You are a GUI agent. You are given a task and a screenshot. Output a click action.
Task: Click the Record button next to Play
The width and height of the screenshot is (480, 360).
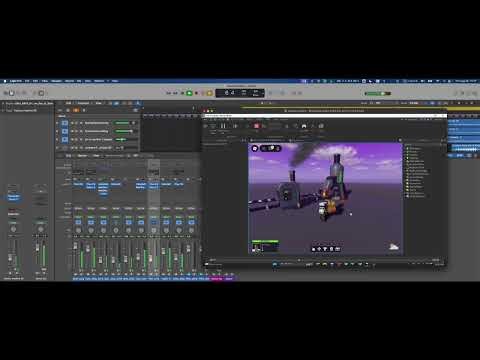coord(196,93)
